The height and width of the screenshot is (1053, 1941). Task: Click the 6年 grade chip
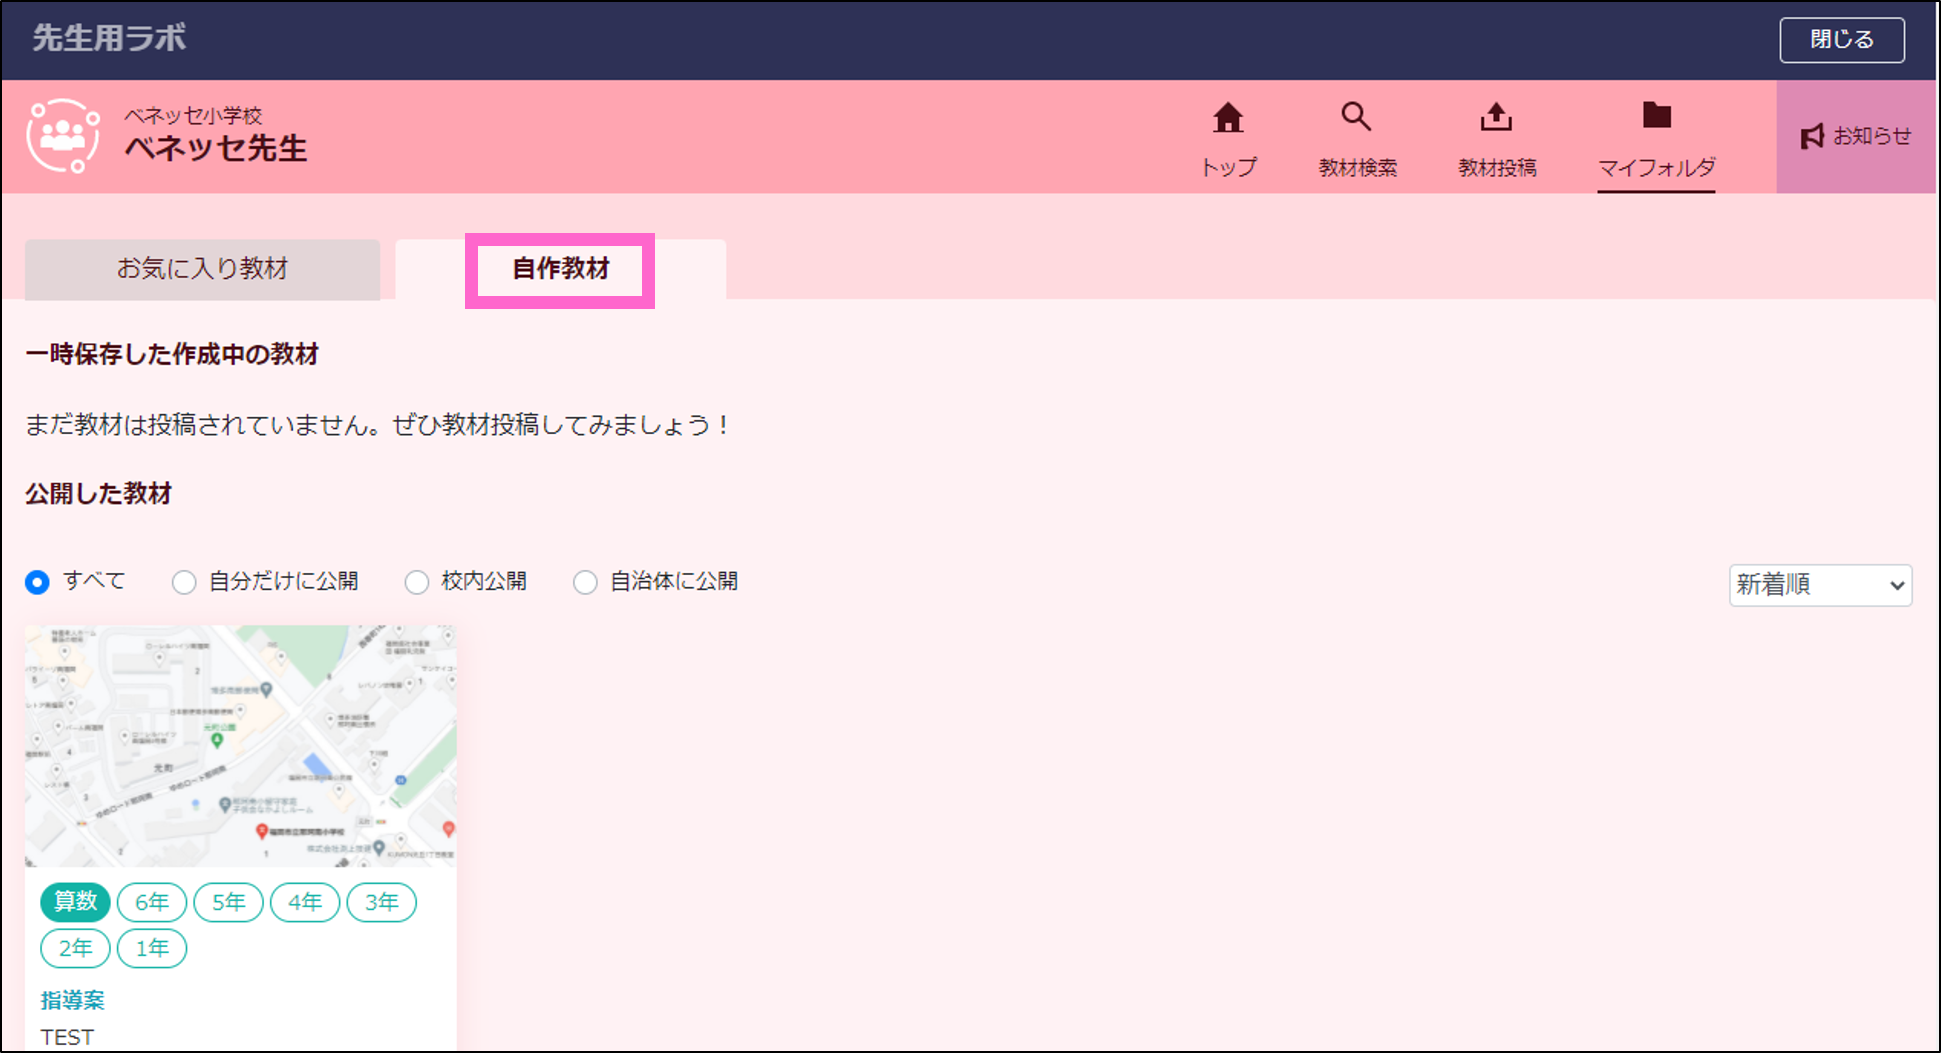pyautogui.click(x=151, y=901)
